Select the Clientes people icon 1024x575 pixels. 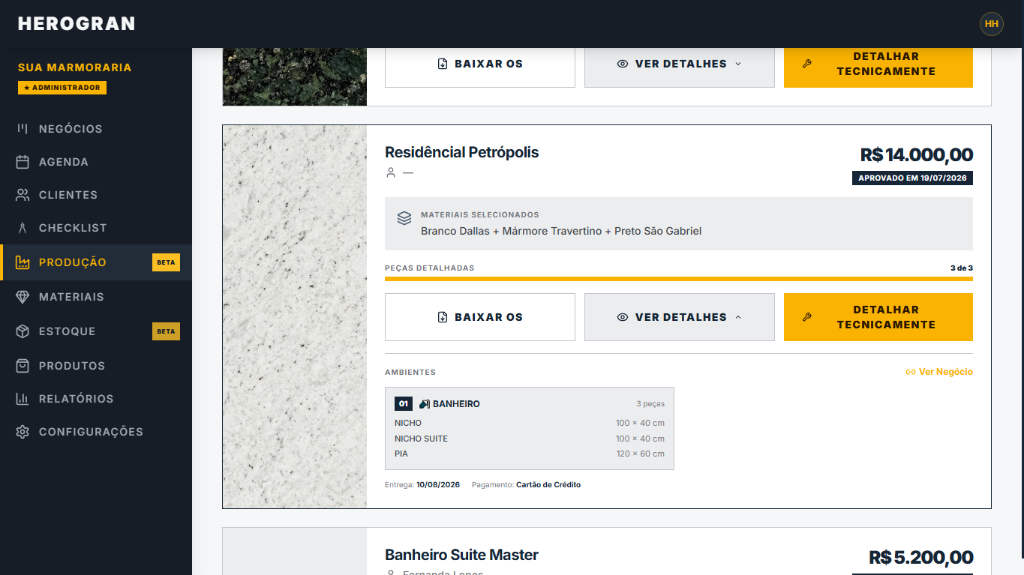click(22, 195)
